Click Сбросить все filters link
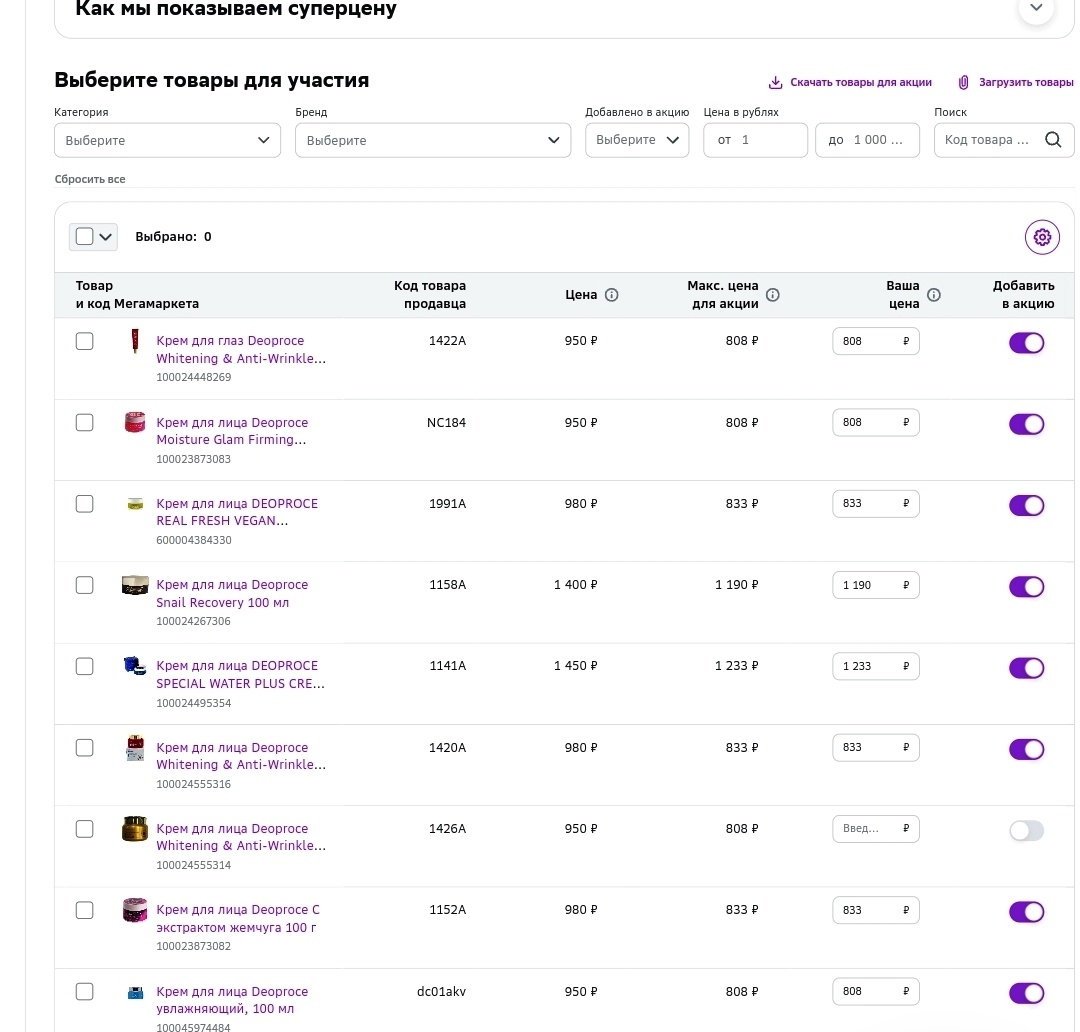The width and height of the screenshot is (1080, 1032). (x=90, y=179)
